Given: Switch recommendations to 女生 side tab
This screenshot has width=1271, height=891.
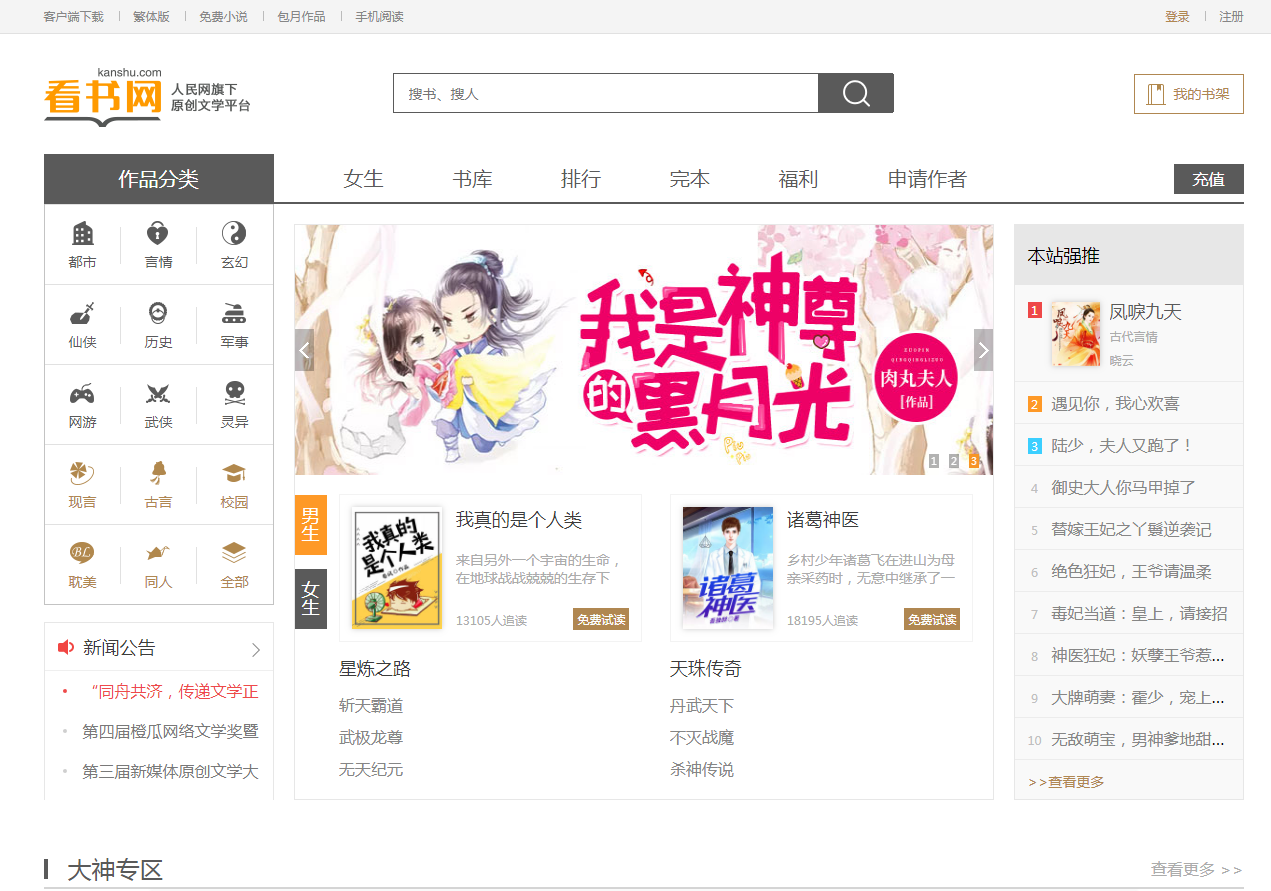Looking at the screenshot, I should [311, 598].
